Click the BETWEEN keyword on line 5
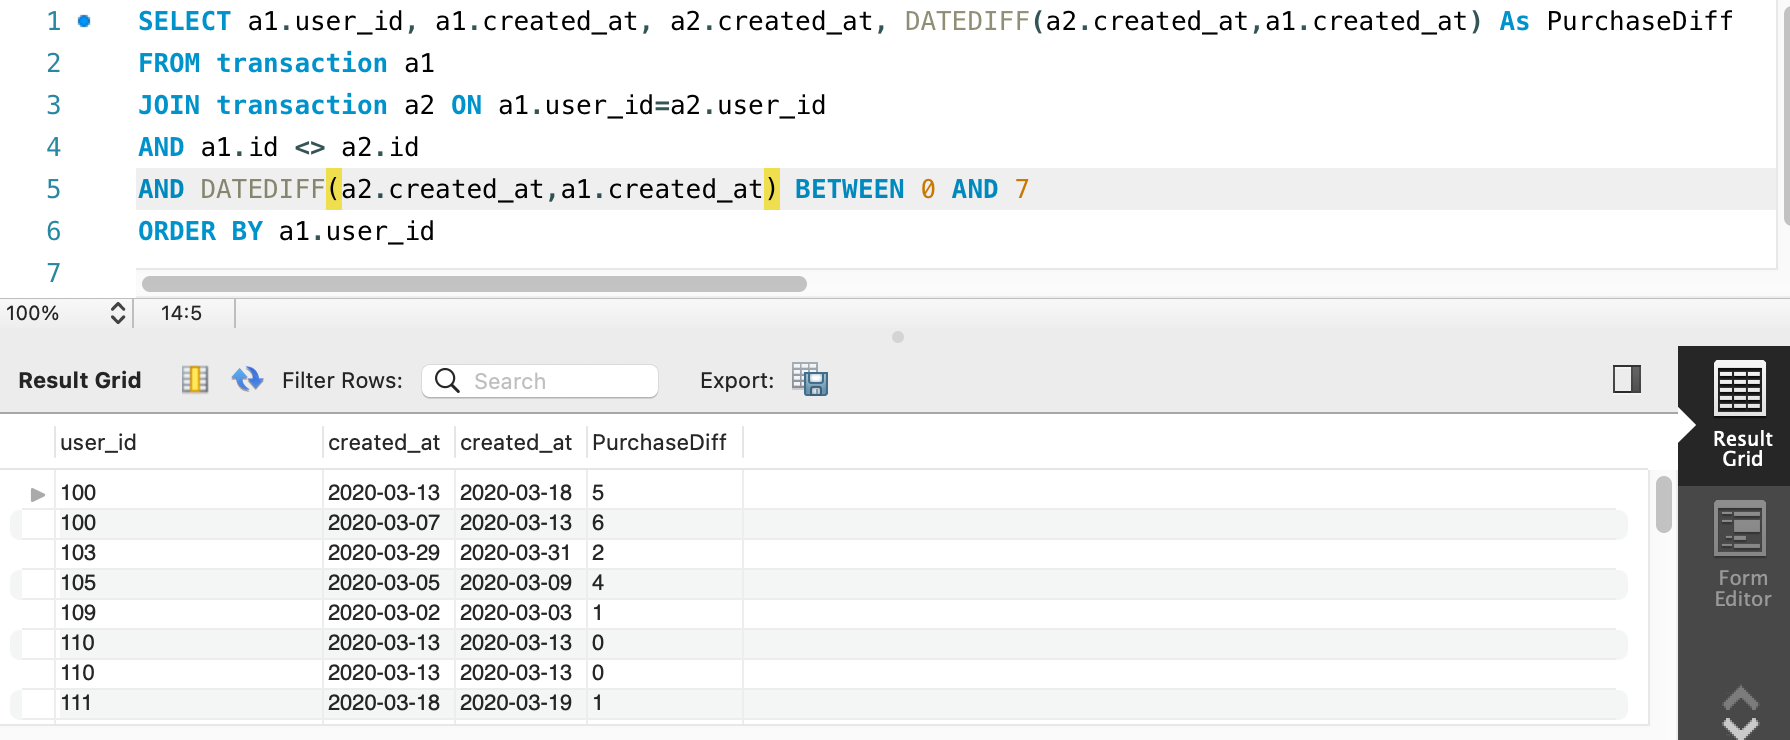The height and width of the screenshot is (740, 1790). tap(849, 189)
